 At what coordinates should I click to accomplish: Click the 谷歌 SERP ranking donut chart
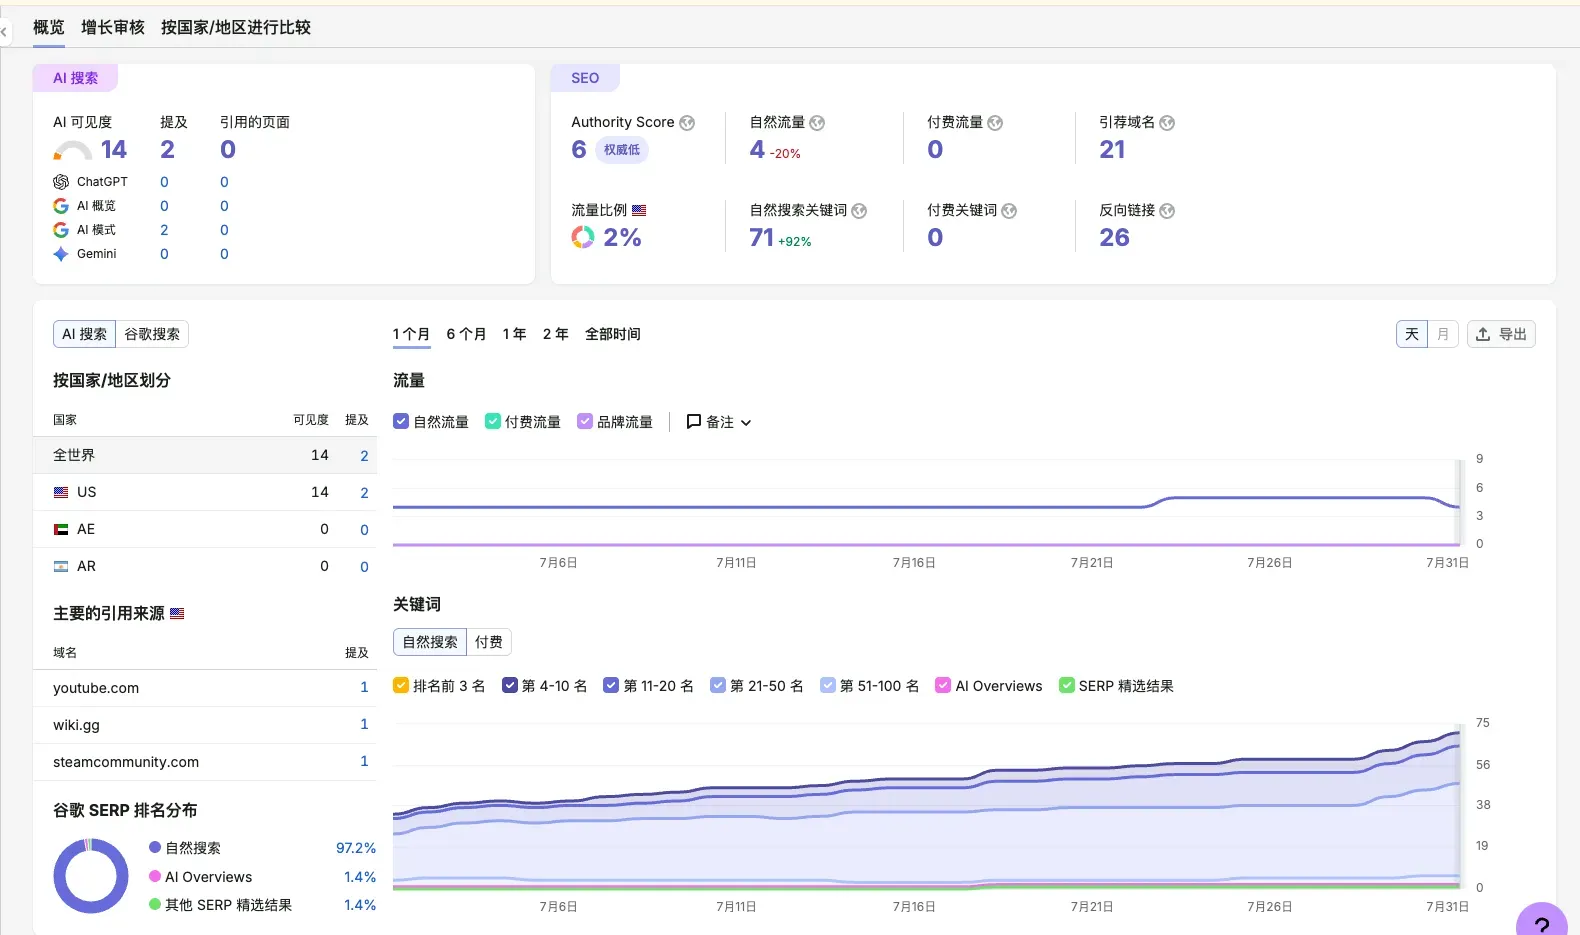tap(91, 876)
